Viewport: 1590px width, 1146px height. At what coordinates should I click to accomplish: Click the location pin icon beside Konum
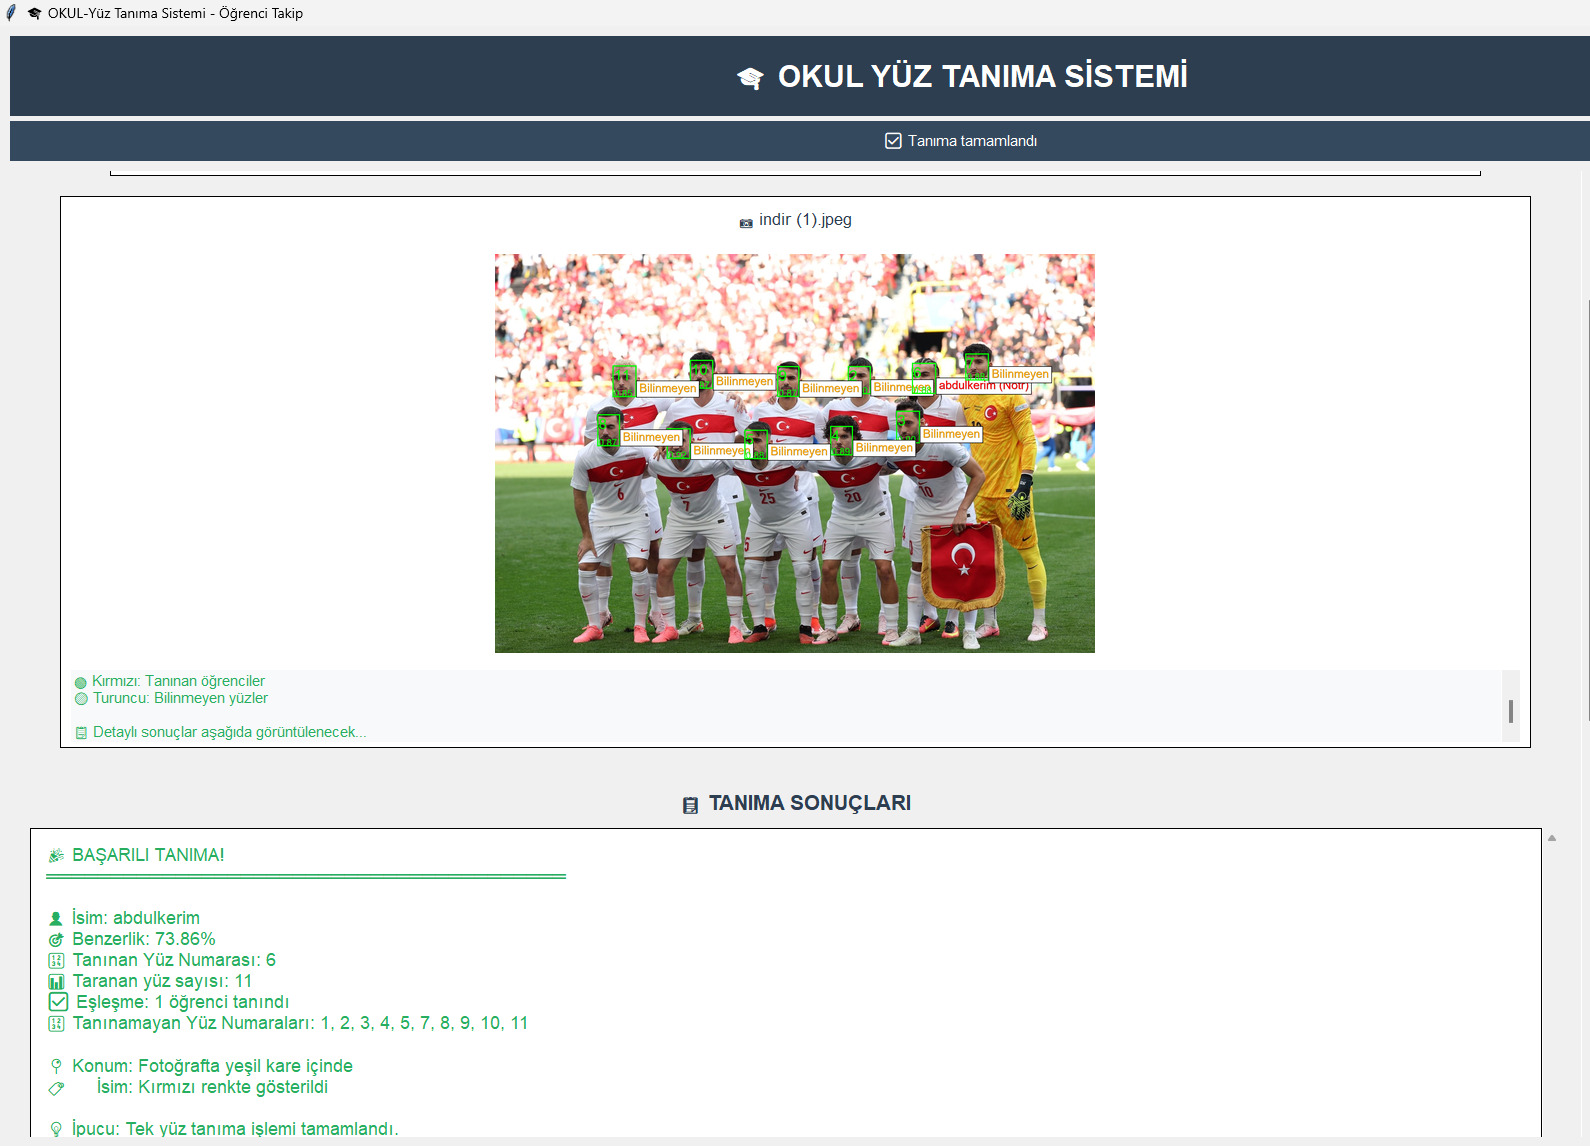coord(56,1067)
